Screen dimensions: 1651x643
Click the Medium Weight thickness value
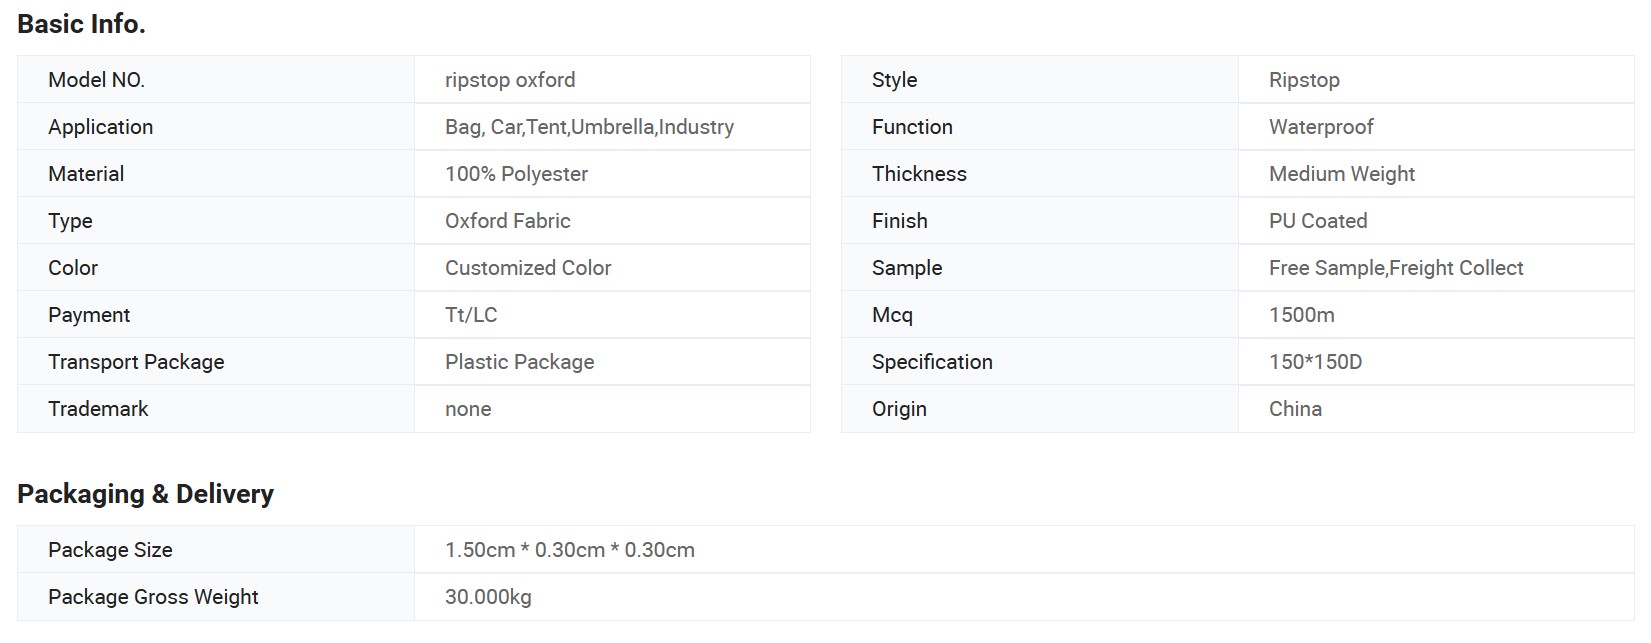tap(1342, 174)
